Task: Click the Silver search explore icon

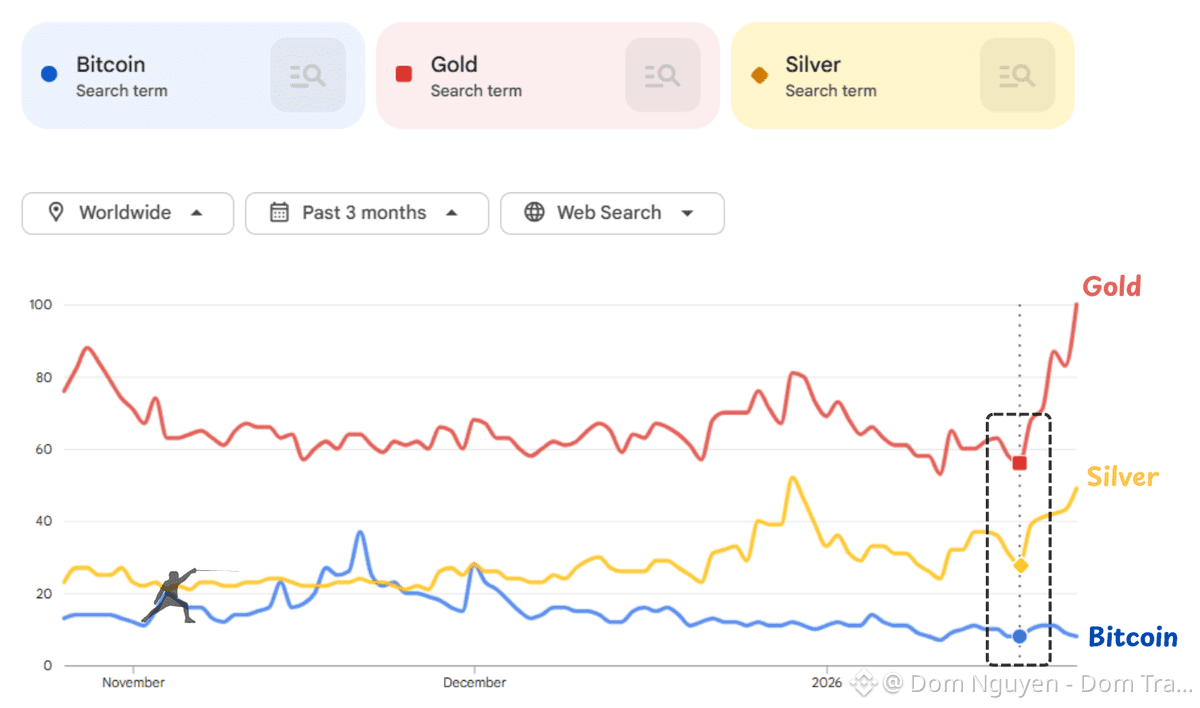Action: tap(1017, 75)
